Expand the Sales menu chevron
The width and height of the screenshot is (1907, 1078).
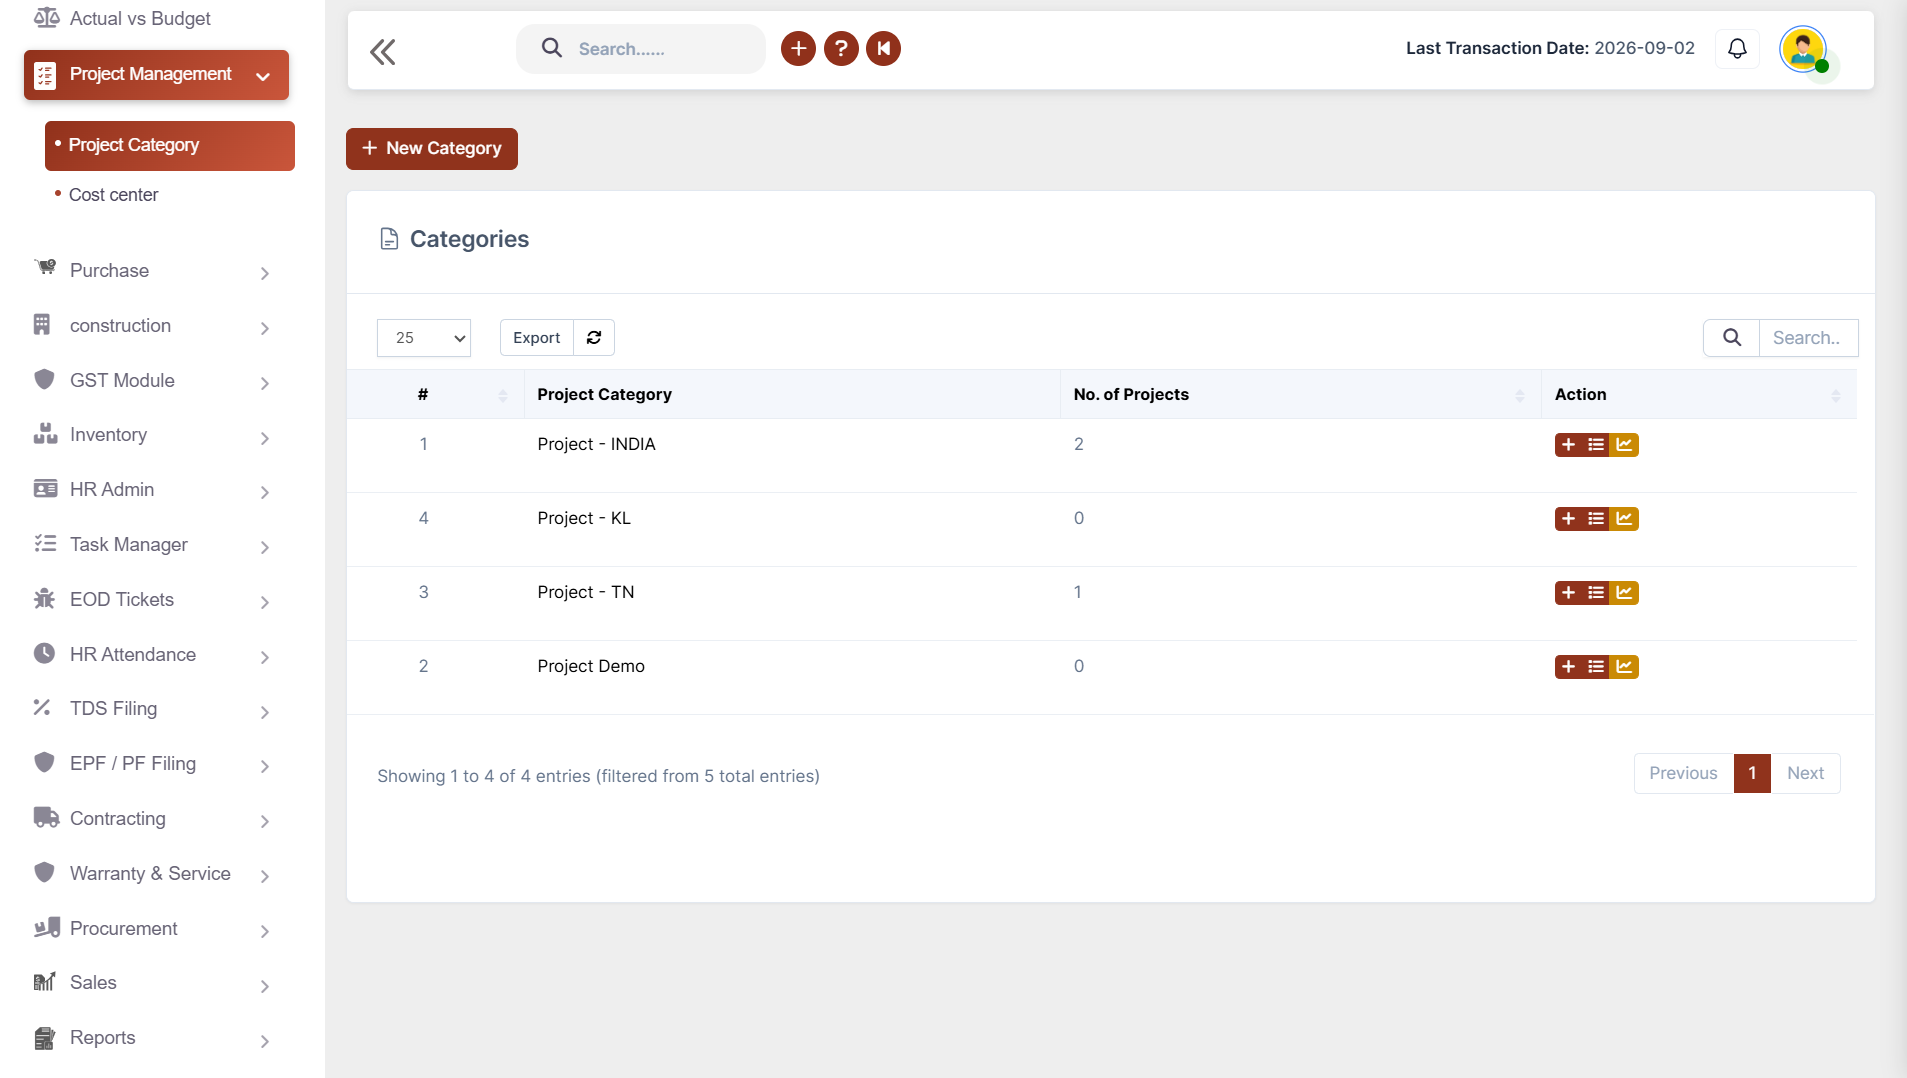pyautogui.click(x=265, y=986)
